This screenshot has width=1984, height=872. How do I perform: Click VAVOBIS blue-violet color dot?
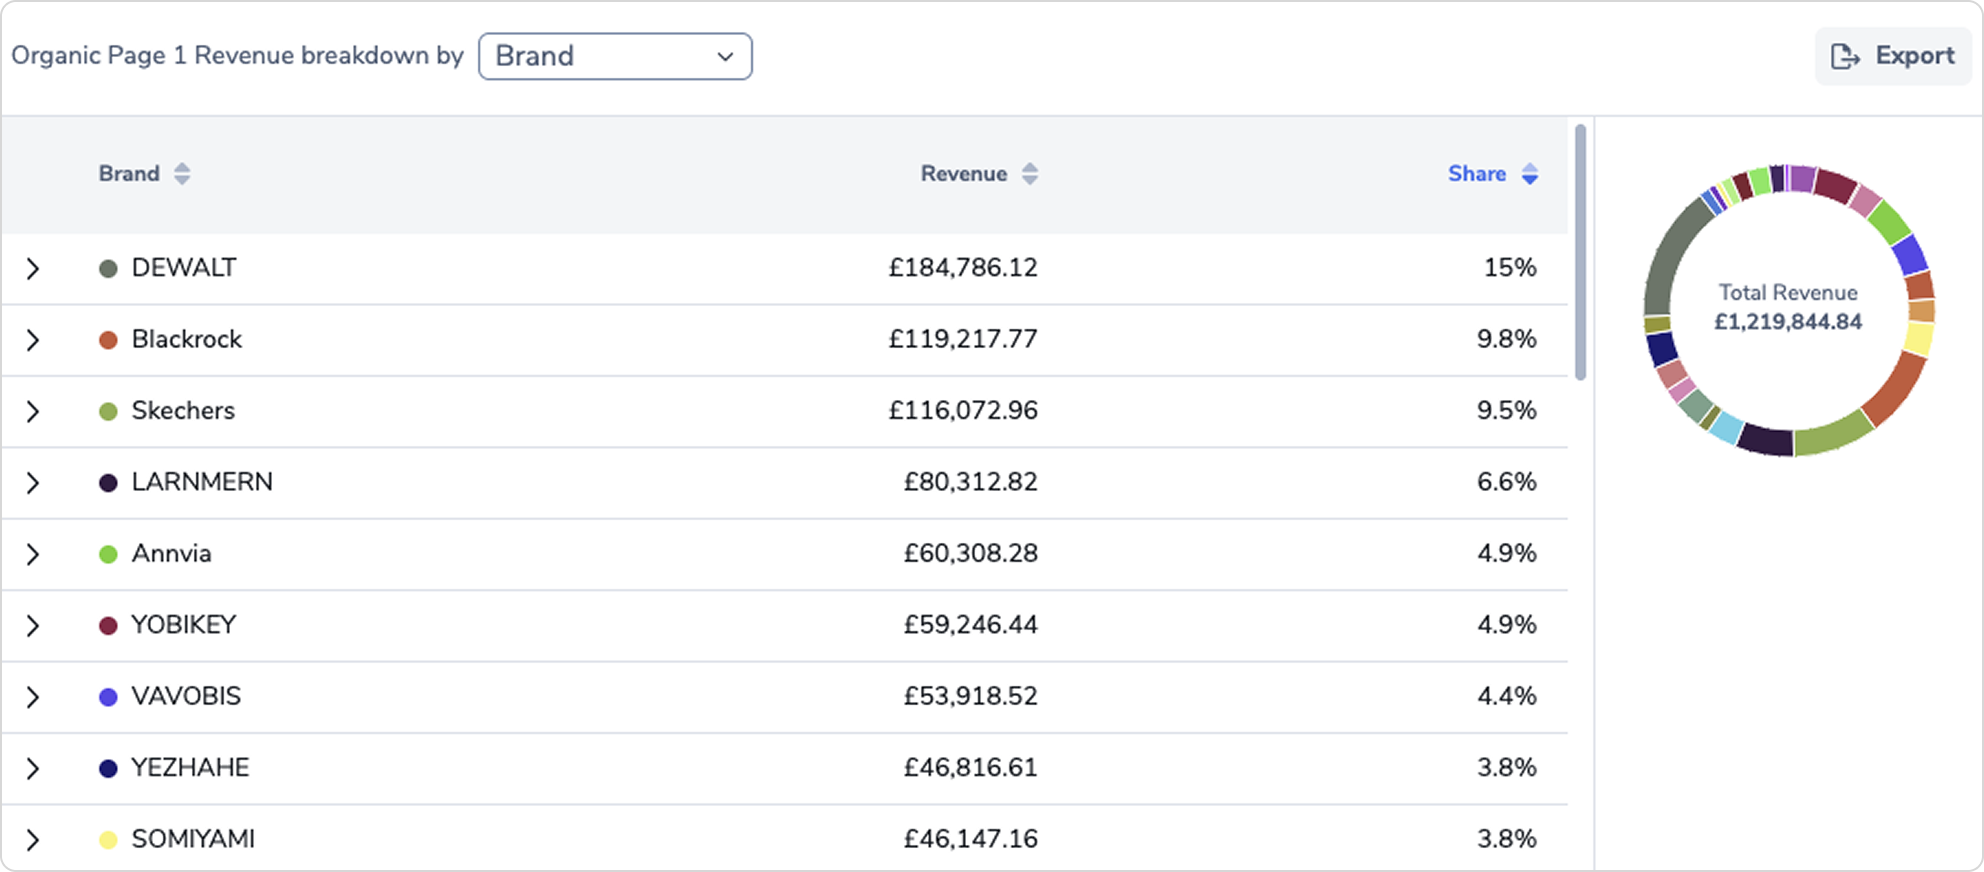tap(108, 697)
